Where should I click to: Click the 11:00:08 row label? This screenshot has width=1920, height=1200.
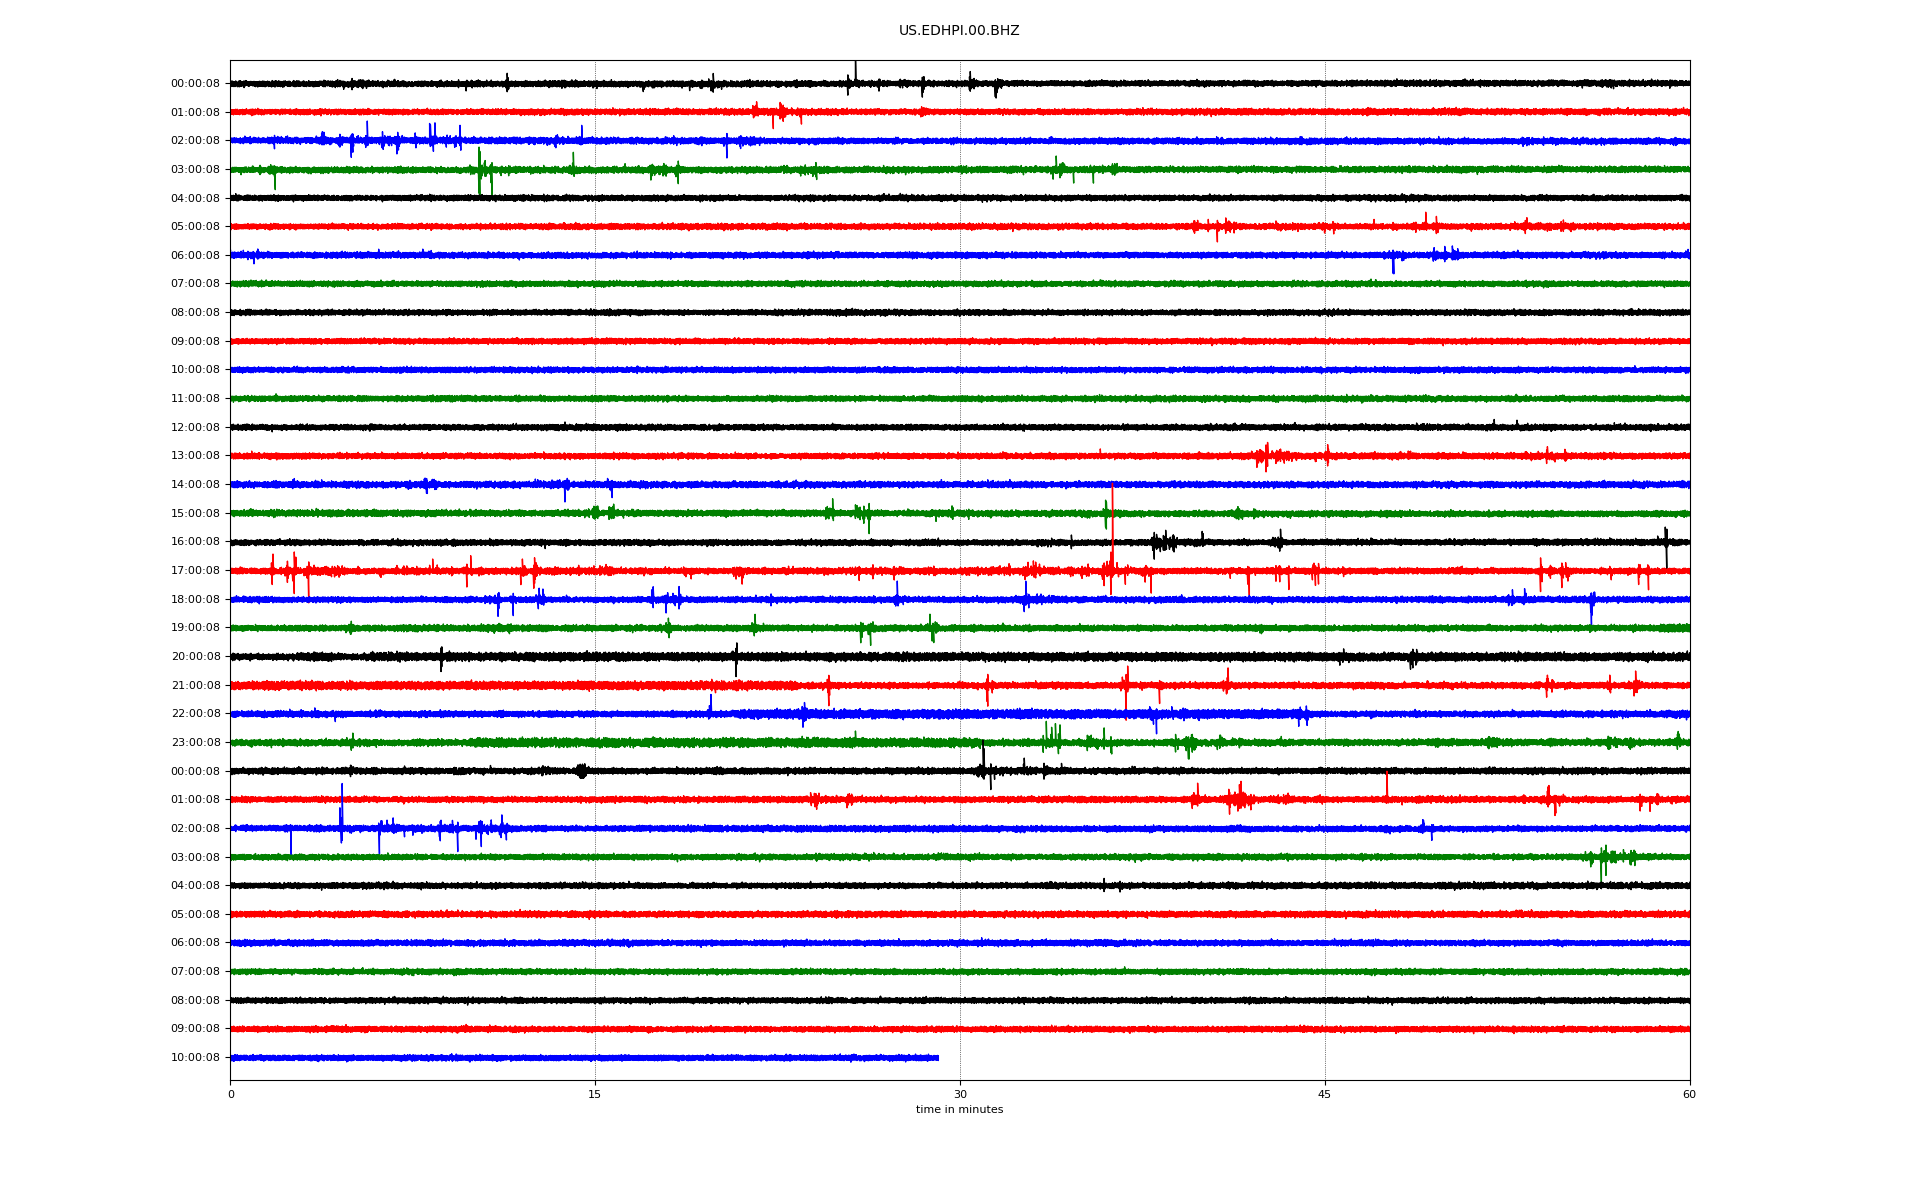pyautogui.click(x=195, y=399)
